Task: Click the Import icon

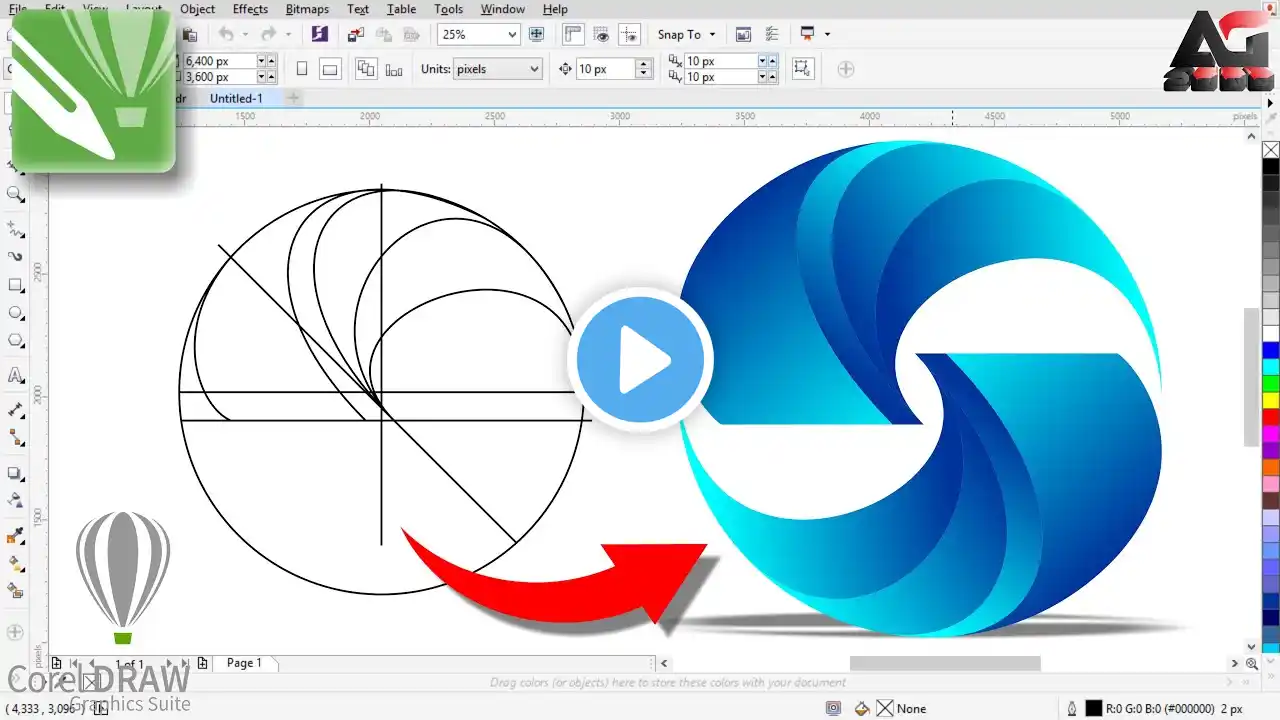Action: 355,35
